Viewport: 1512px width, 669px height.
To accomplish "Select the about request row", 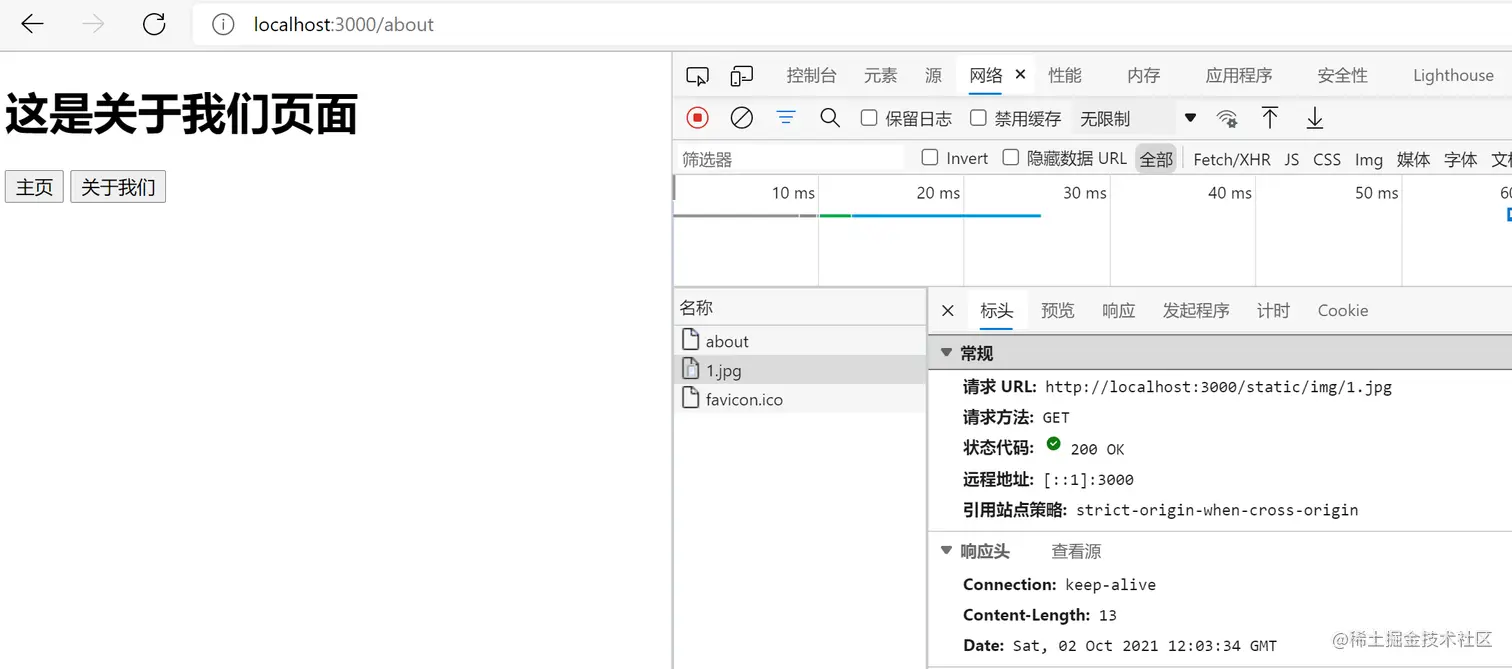I will [800, 340].
